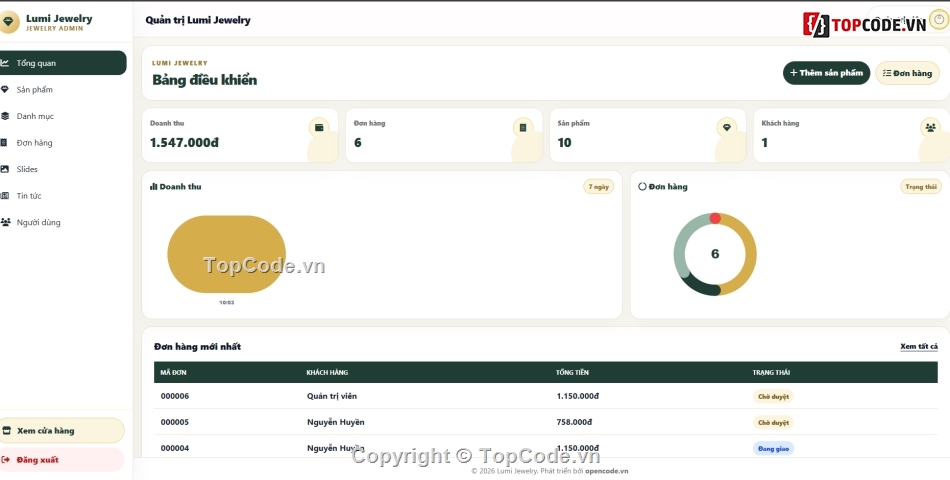Screen dimensions: 950x480
Task: Open Tin tức in the sidebar
Action: [62, 196]
